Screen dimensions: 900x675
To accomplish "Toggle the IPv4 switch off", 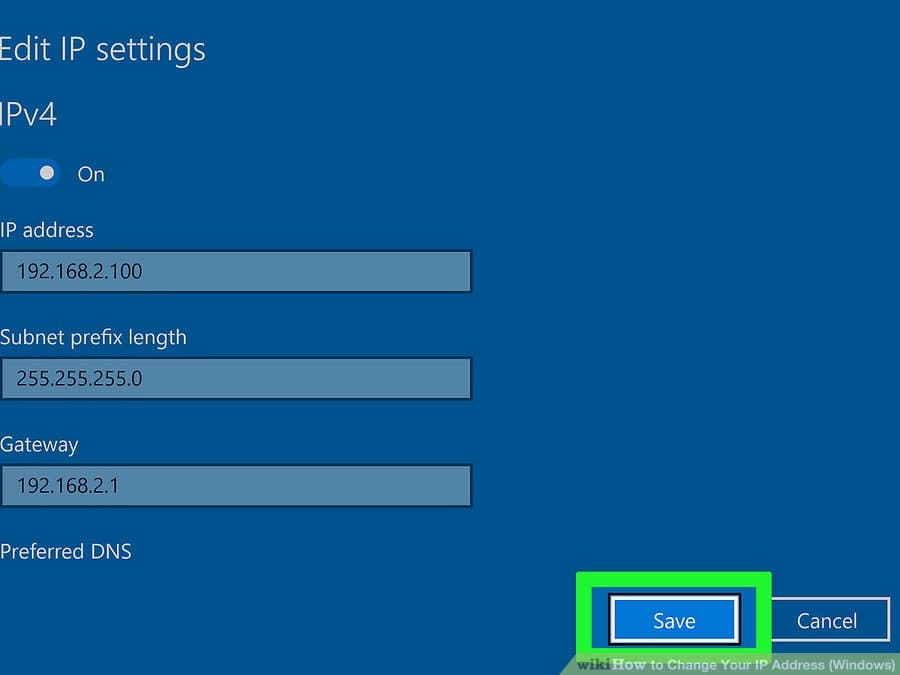I will click(x=30, y=173).
